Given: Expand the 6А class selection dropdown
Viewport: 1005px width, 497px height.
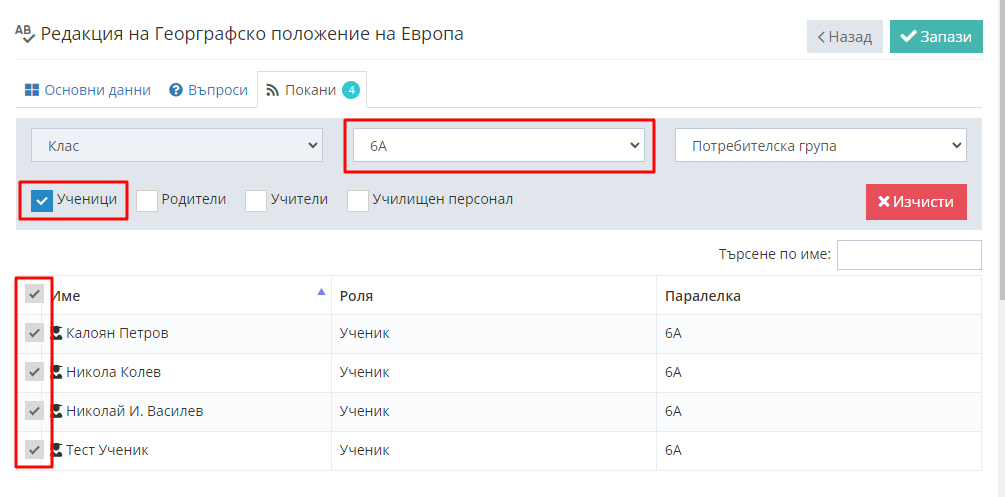Looking at the screenshot, I should 499,146.
